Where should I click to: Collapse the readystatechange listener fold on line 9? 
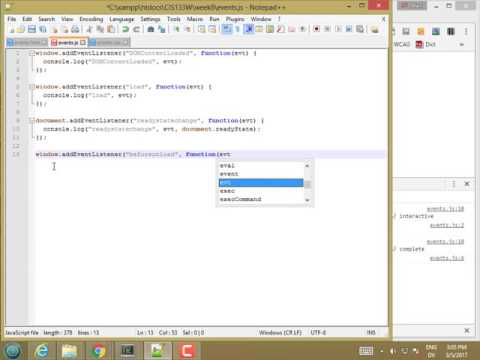(x=32, y=121)
